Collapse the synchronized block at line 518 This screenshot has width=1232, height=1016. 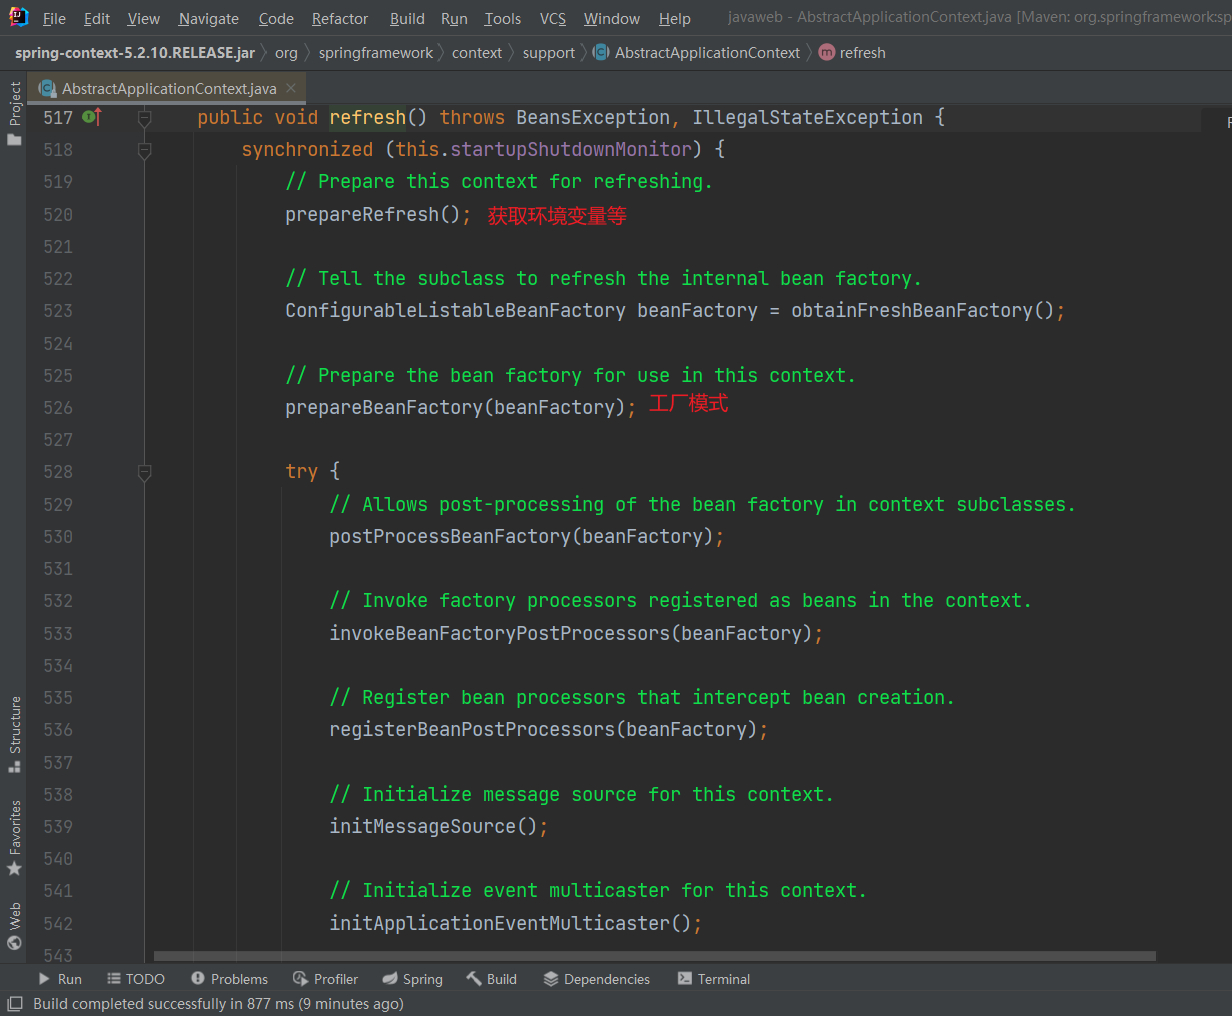pos(144,148)
